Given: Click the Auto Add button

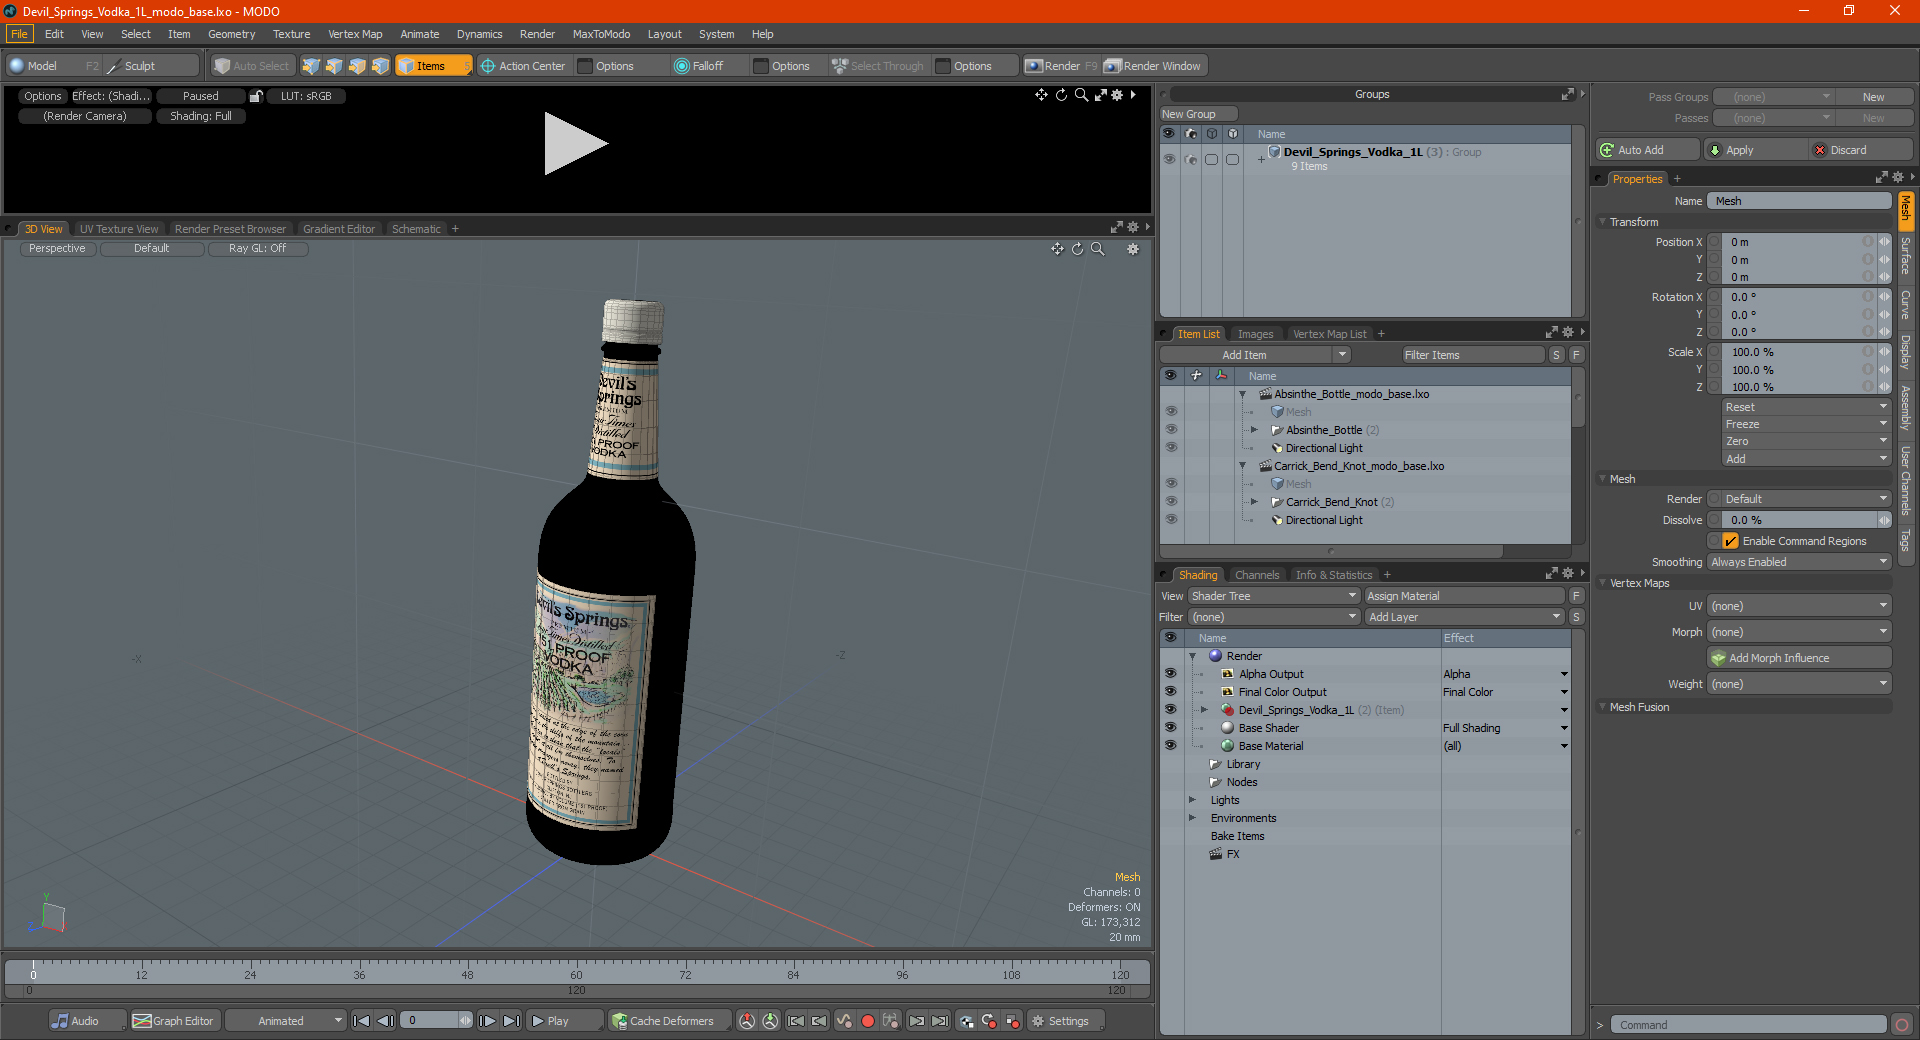Looking at the screenshot, I should click(1647, 150).
